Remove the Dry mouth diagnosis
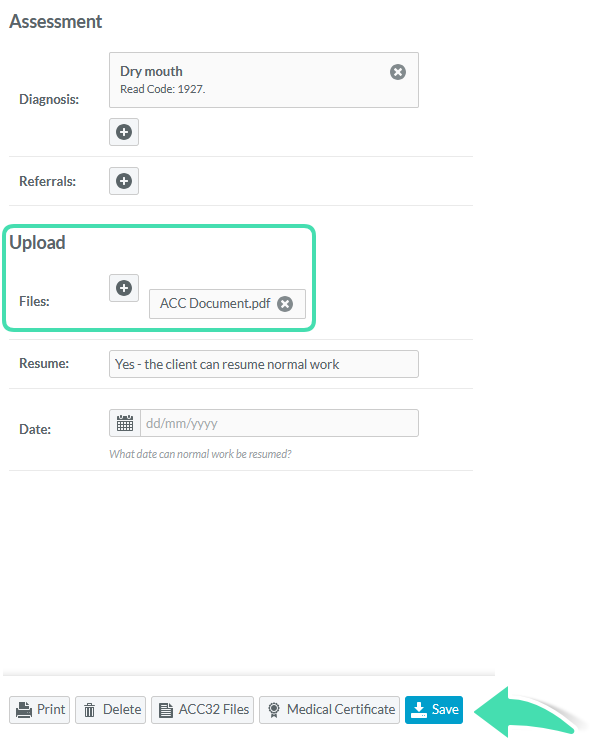The height and width of the screenshot is (743, 591). click(x=398, y=72)
